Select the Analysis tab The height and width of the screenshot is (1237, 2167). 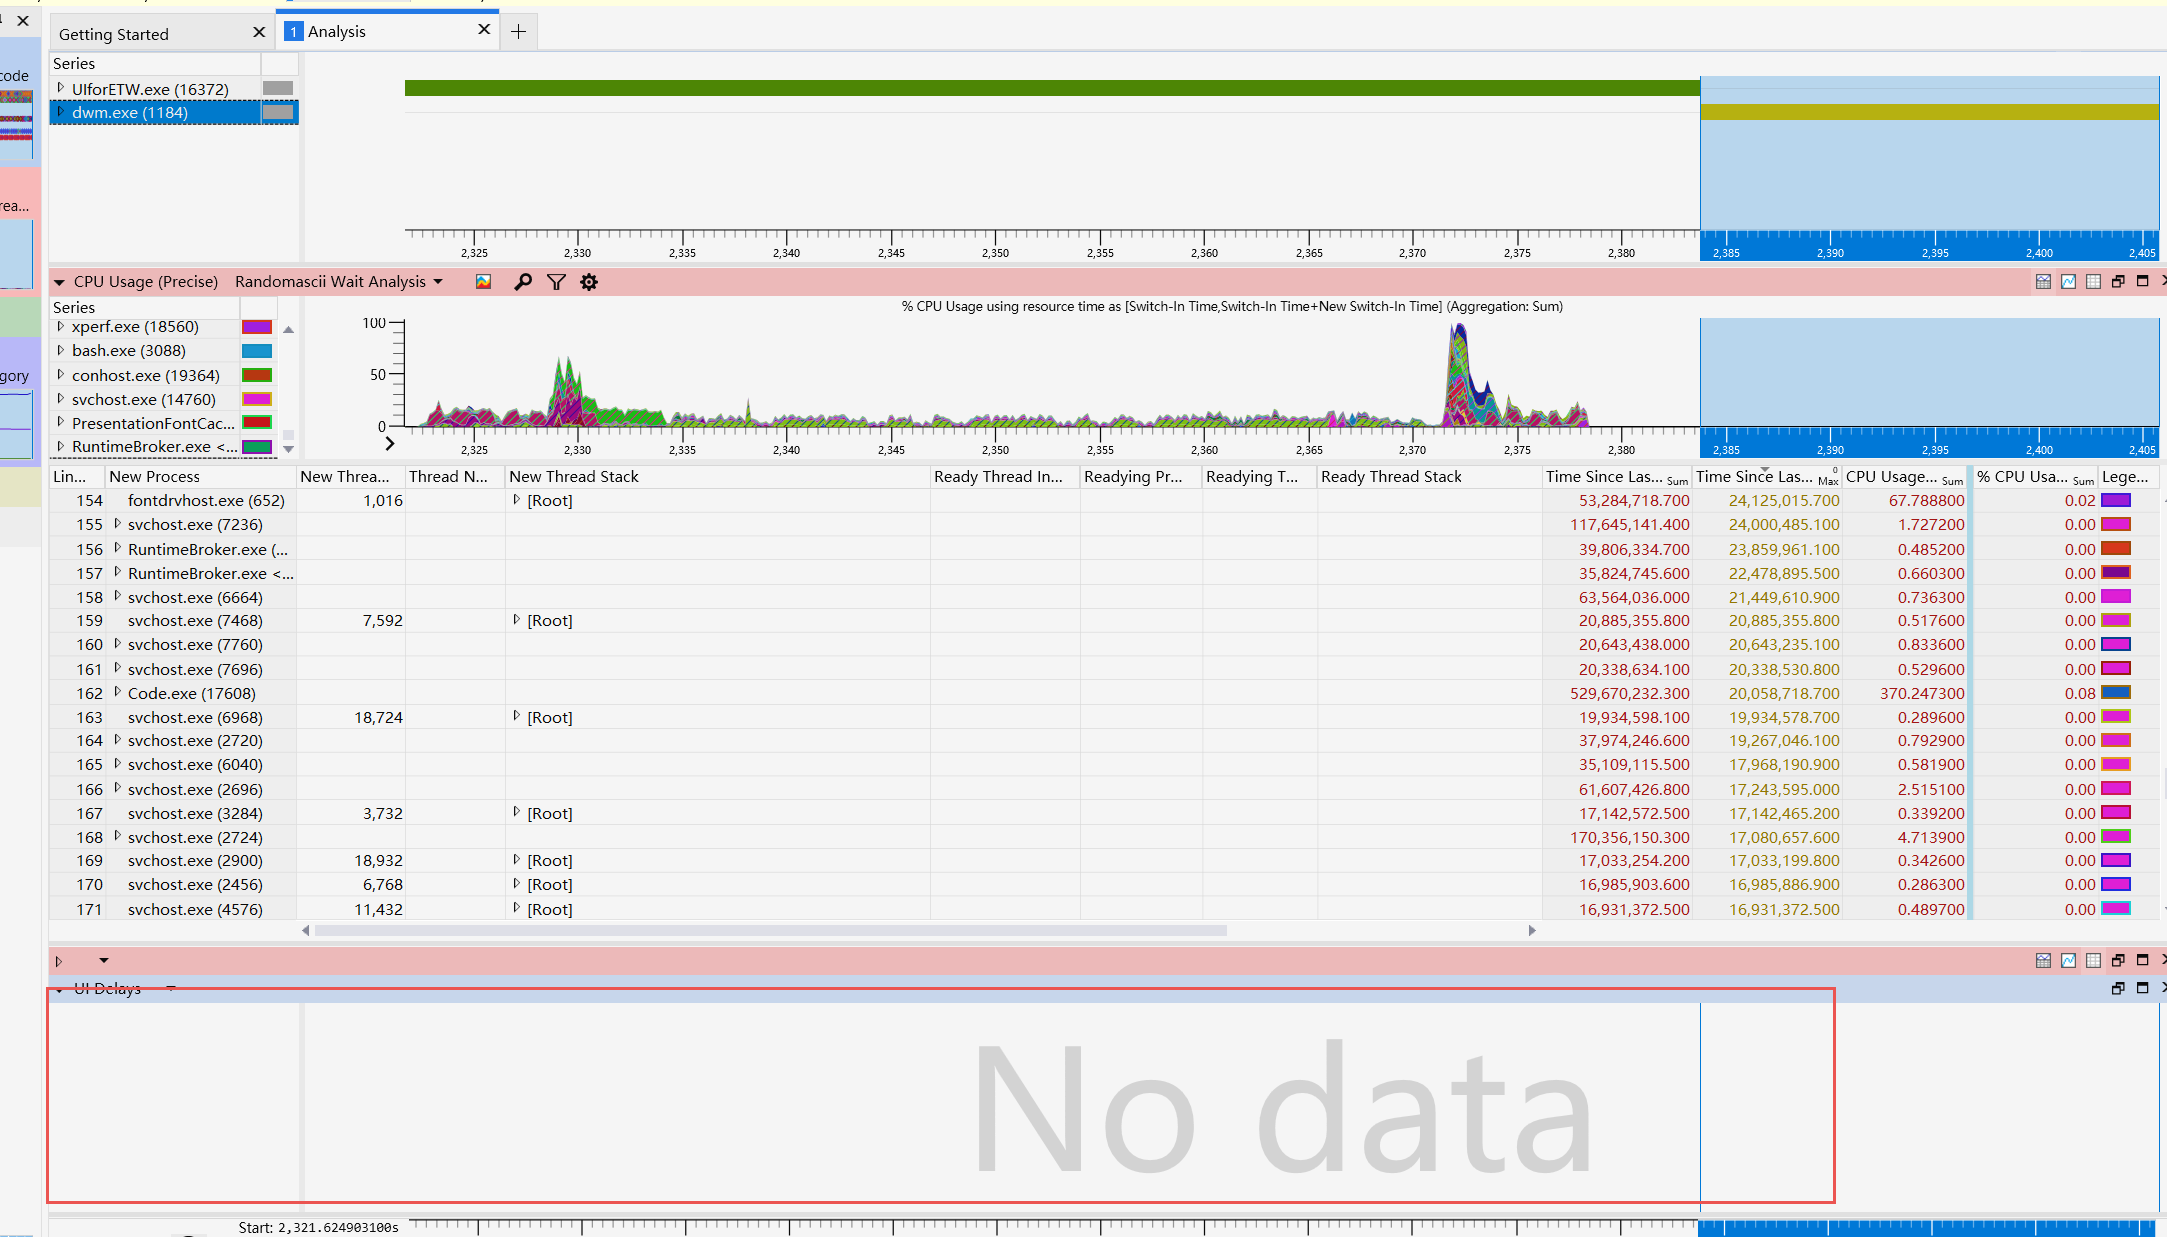tap(339, 31)
